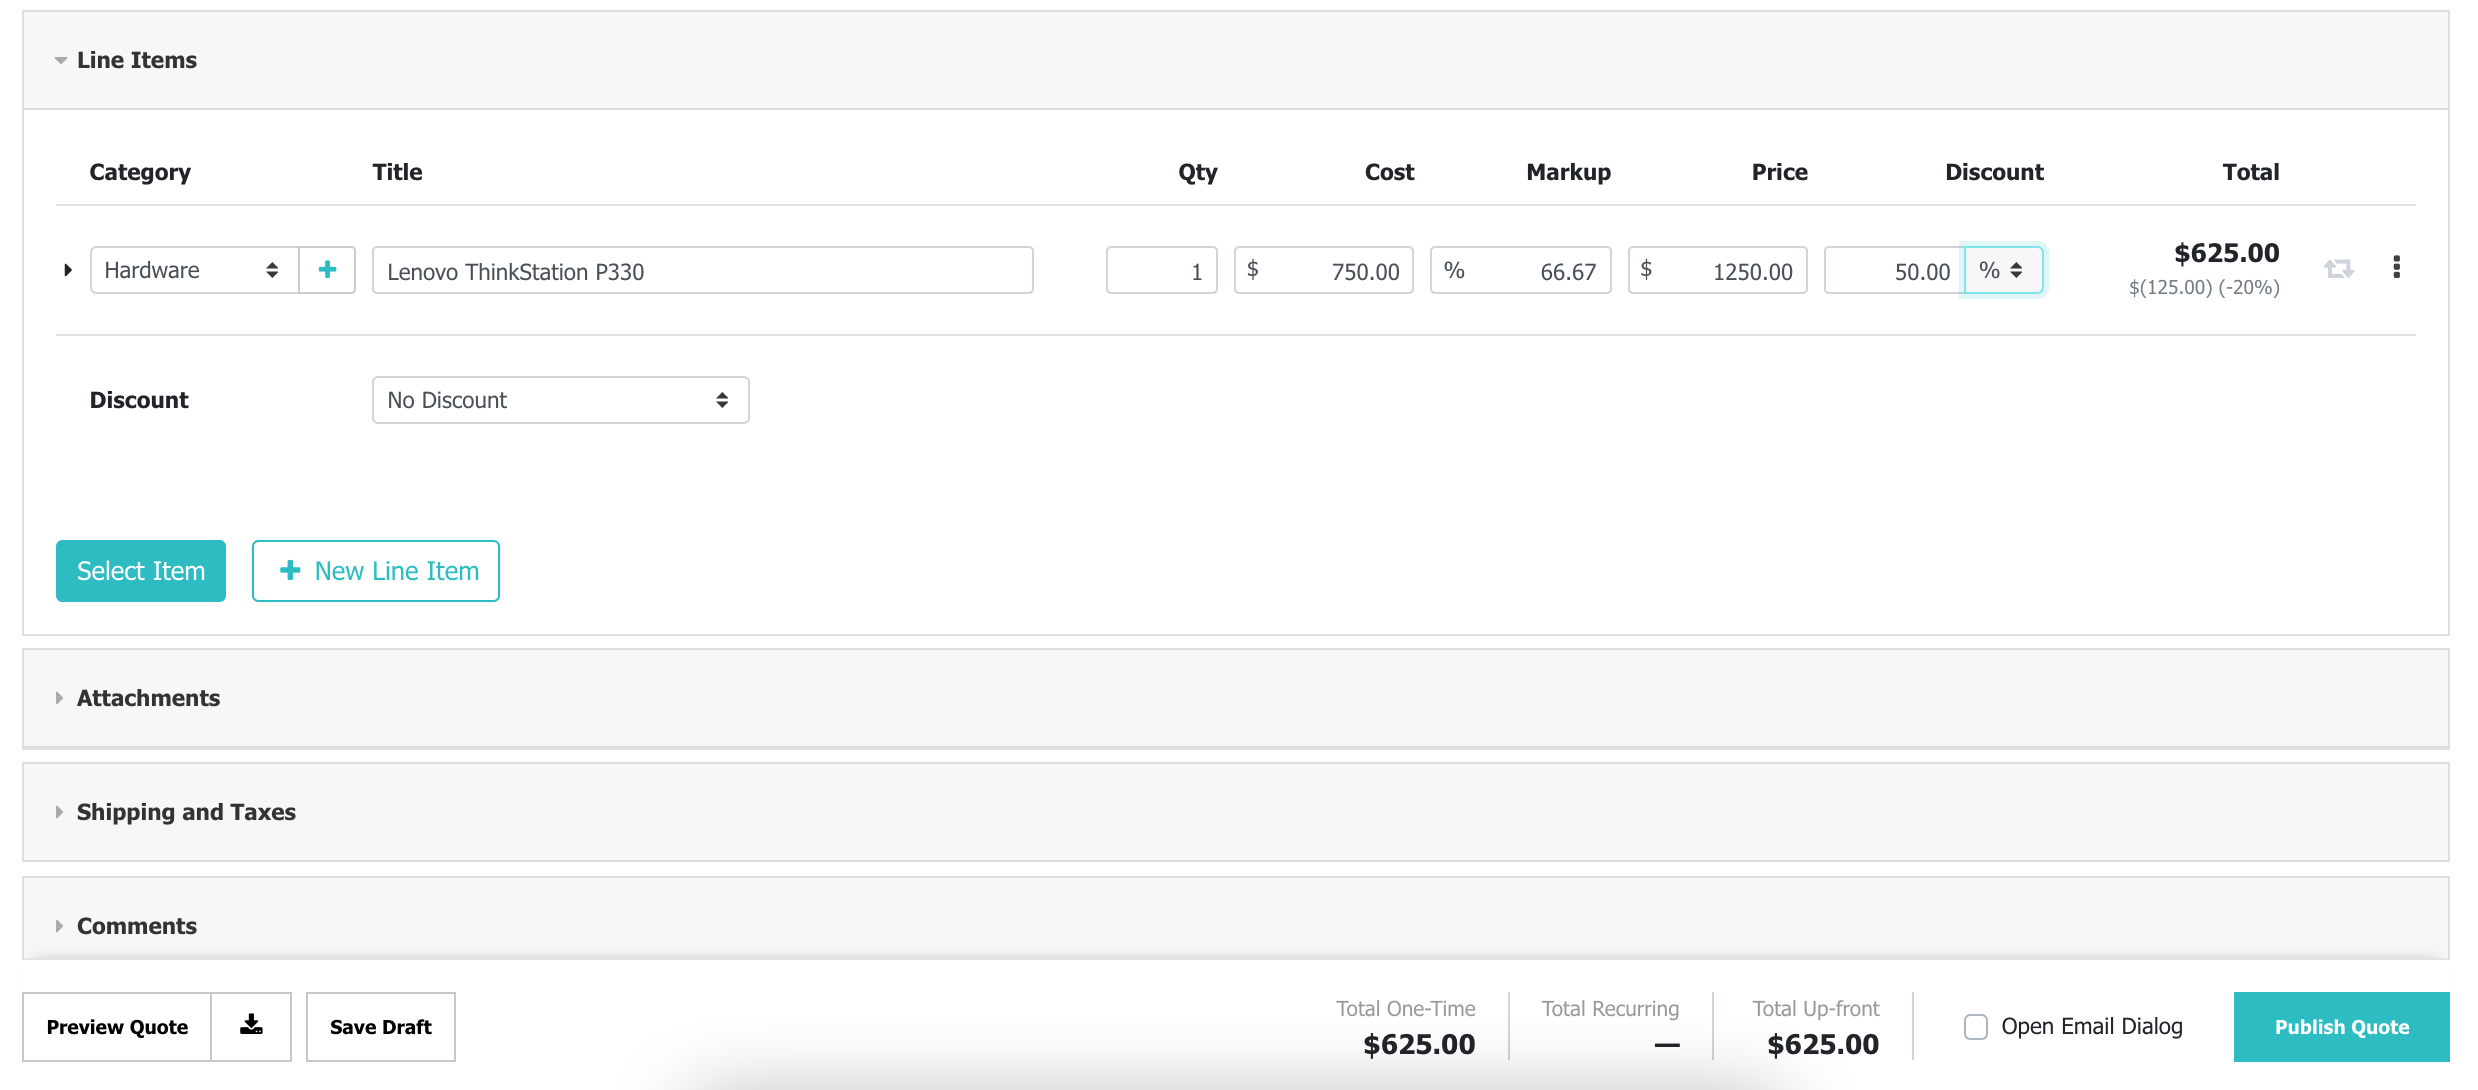Click the Qty field showing 1

(1161, 270)
